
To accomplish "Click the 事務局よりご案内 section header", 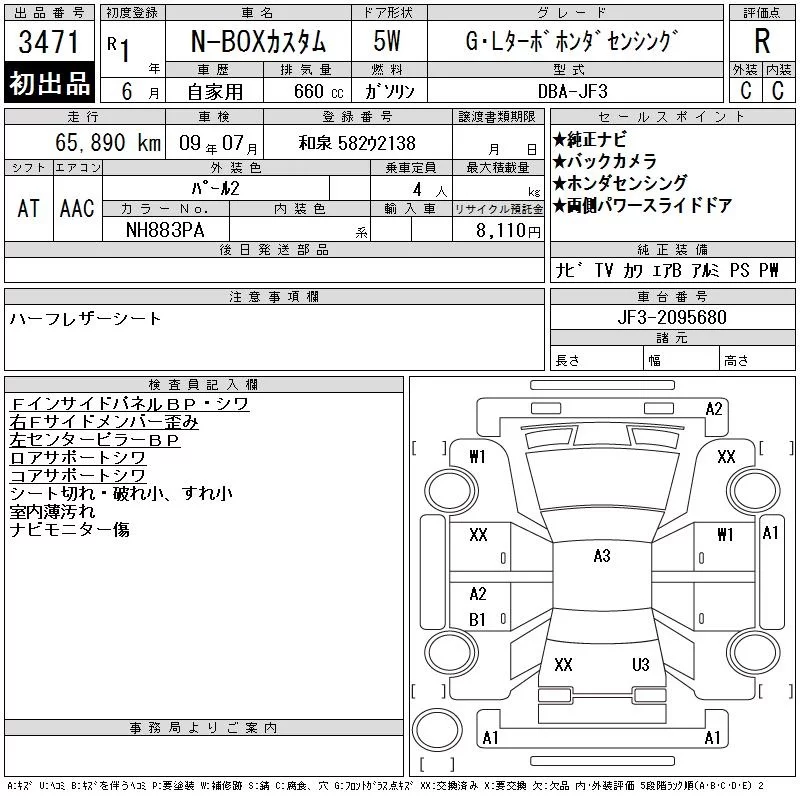I will coord(204,728).
